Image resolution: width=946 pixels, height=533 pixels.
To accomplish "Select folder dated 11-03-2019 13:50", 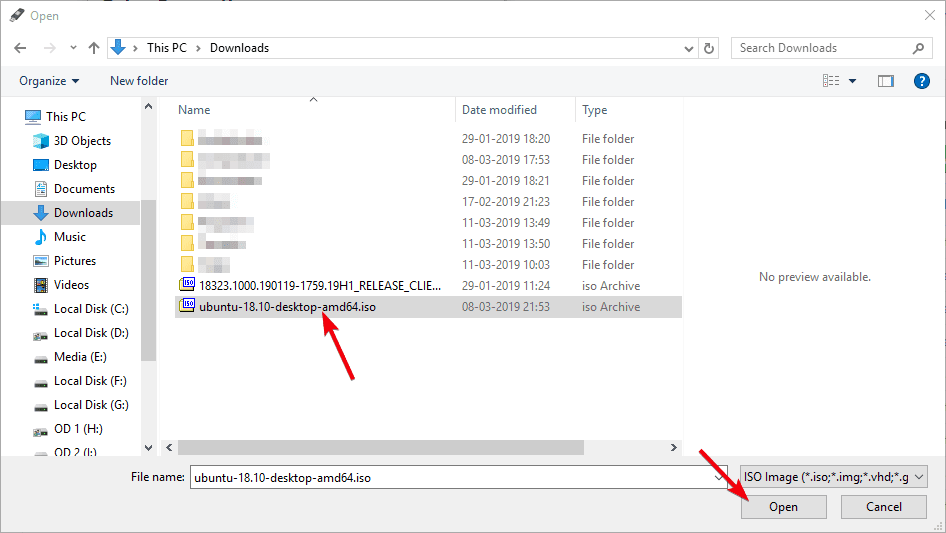I will [x=428, y=244].
